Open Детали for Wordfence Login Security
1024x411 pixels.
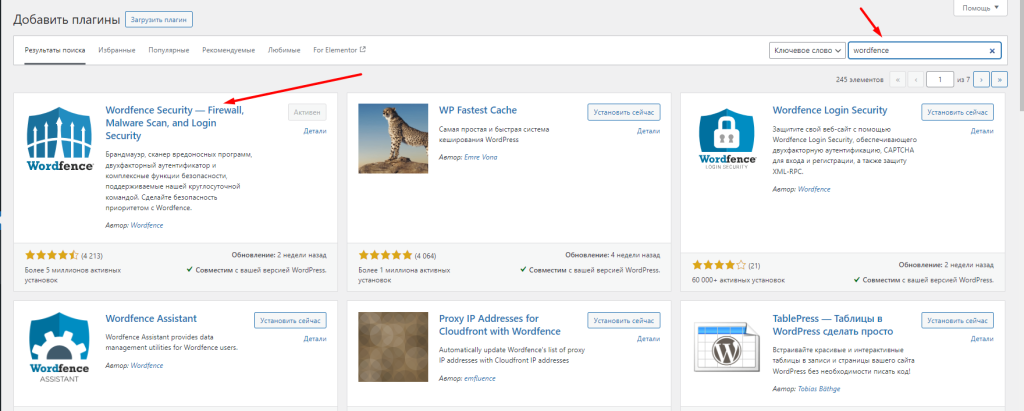[x=982, y=131]
